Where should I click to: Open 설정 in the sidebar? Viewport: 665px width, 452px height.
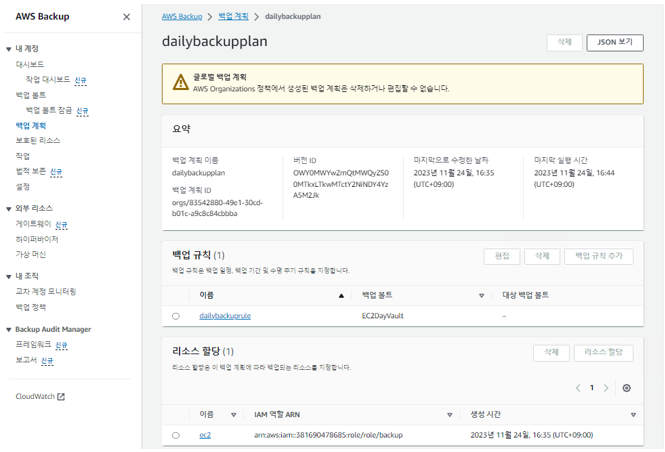pyautogui.click(x=22, y=187)
